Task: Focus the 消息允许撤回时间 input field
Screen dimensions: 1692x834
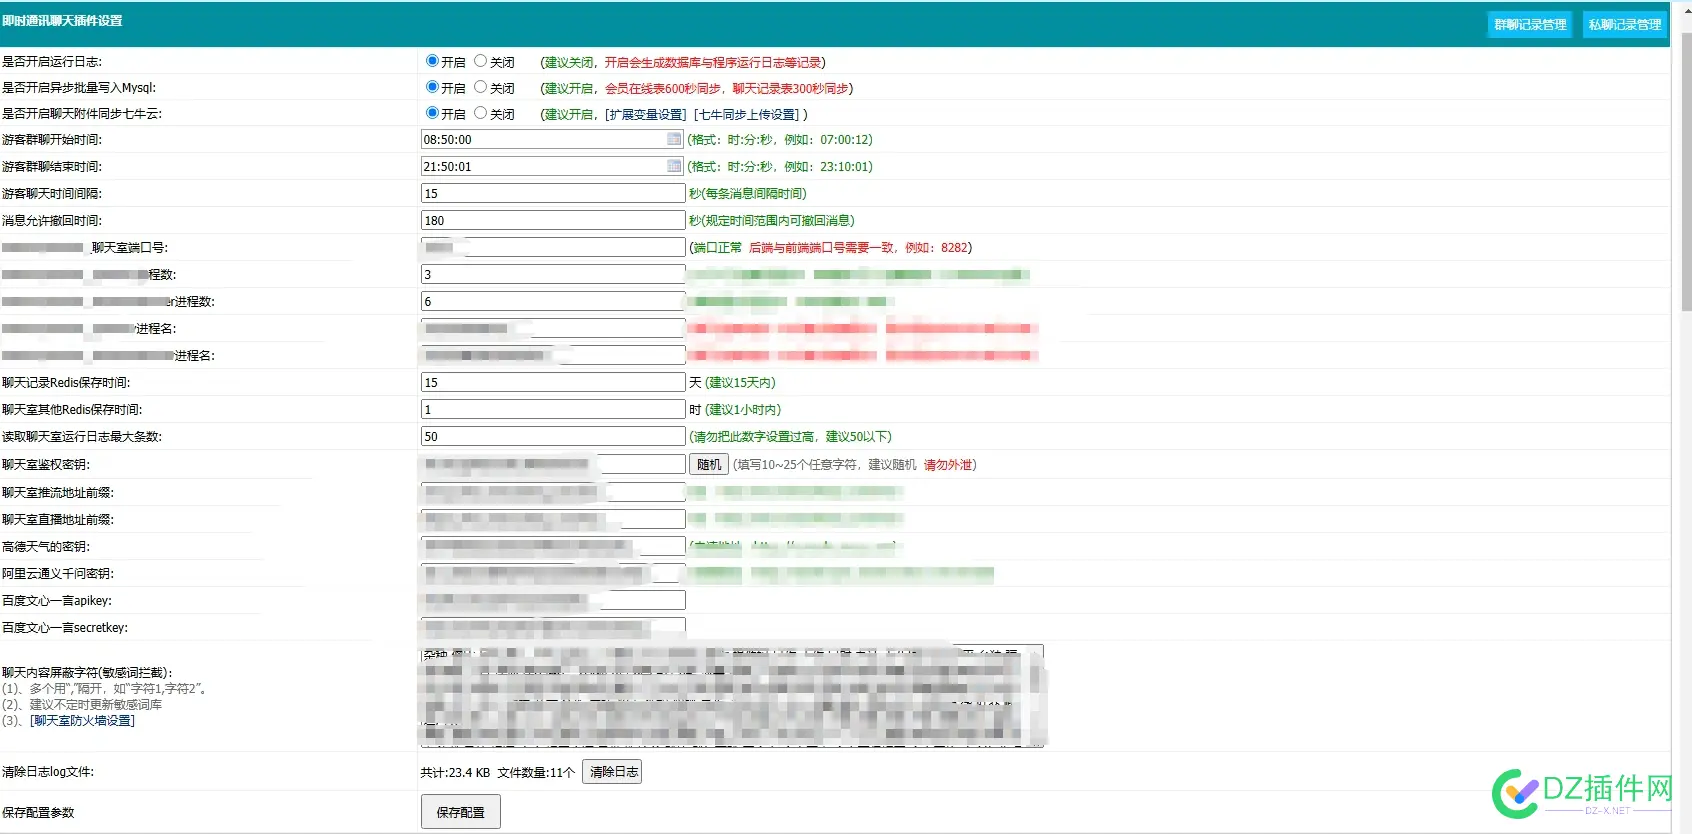Action: (x=553, y=220)
